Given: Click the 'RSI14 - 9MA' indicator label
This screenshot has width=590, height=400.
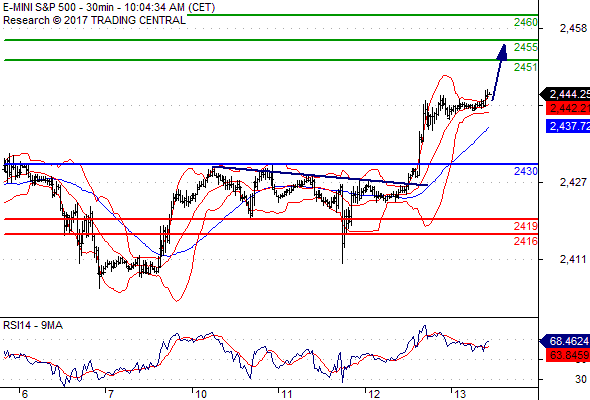Looking at the screenshot, I should pos(33,325).
